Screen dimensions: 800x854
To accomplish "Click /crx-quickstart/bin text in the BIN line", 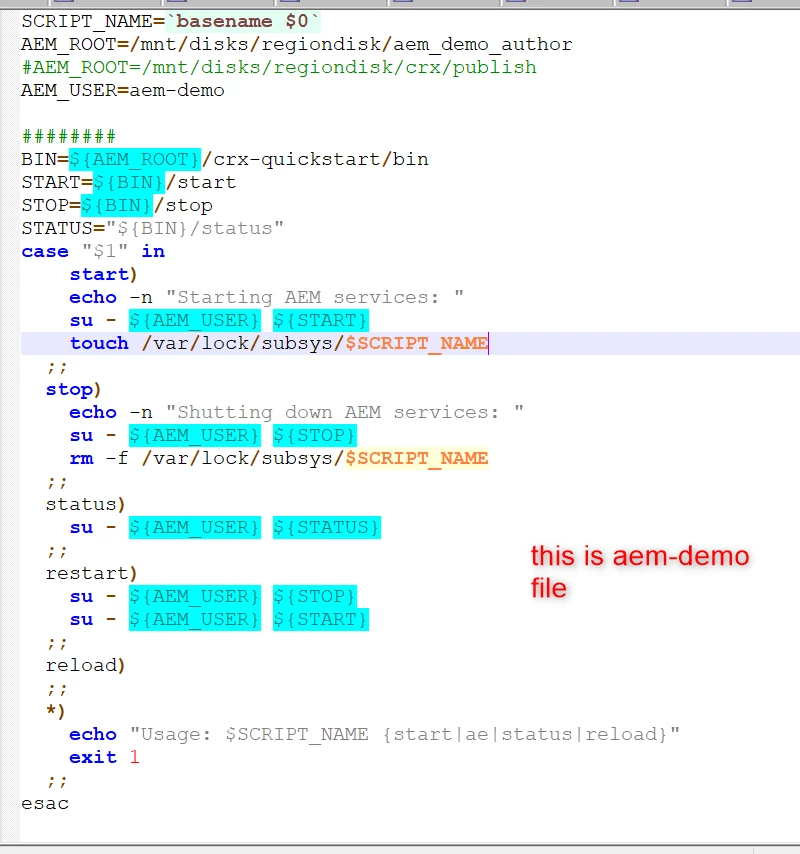I will (x=315, y=160).
